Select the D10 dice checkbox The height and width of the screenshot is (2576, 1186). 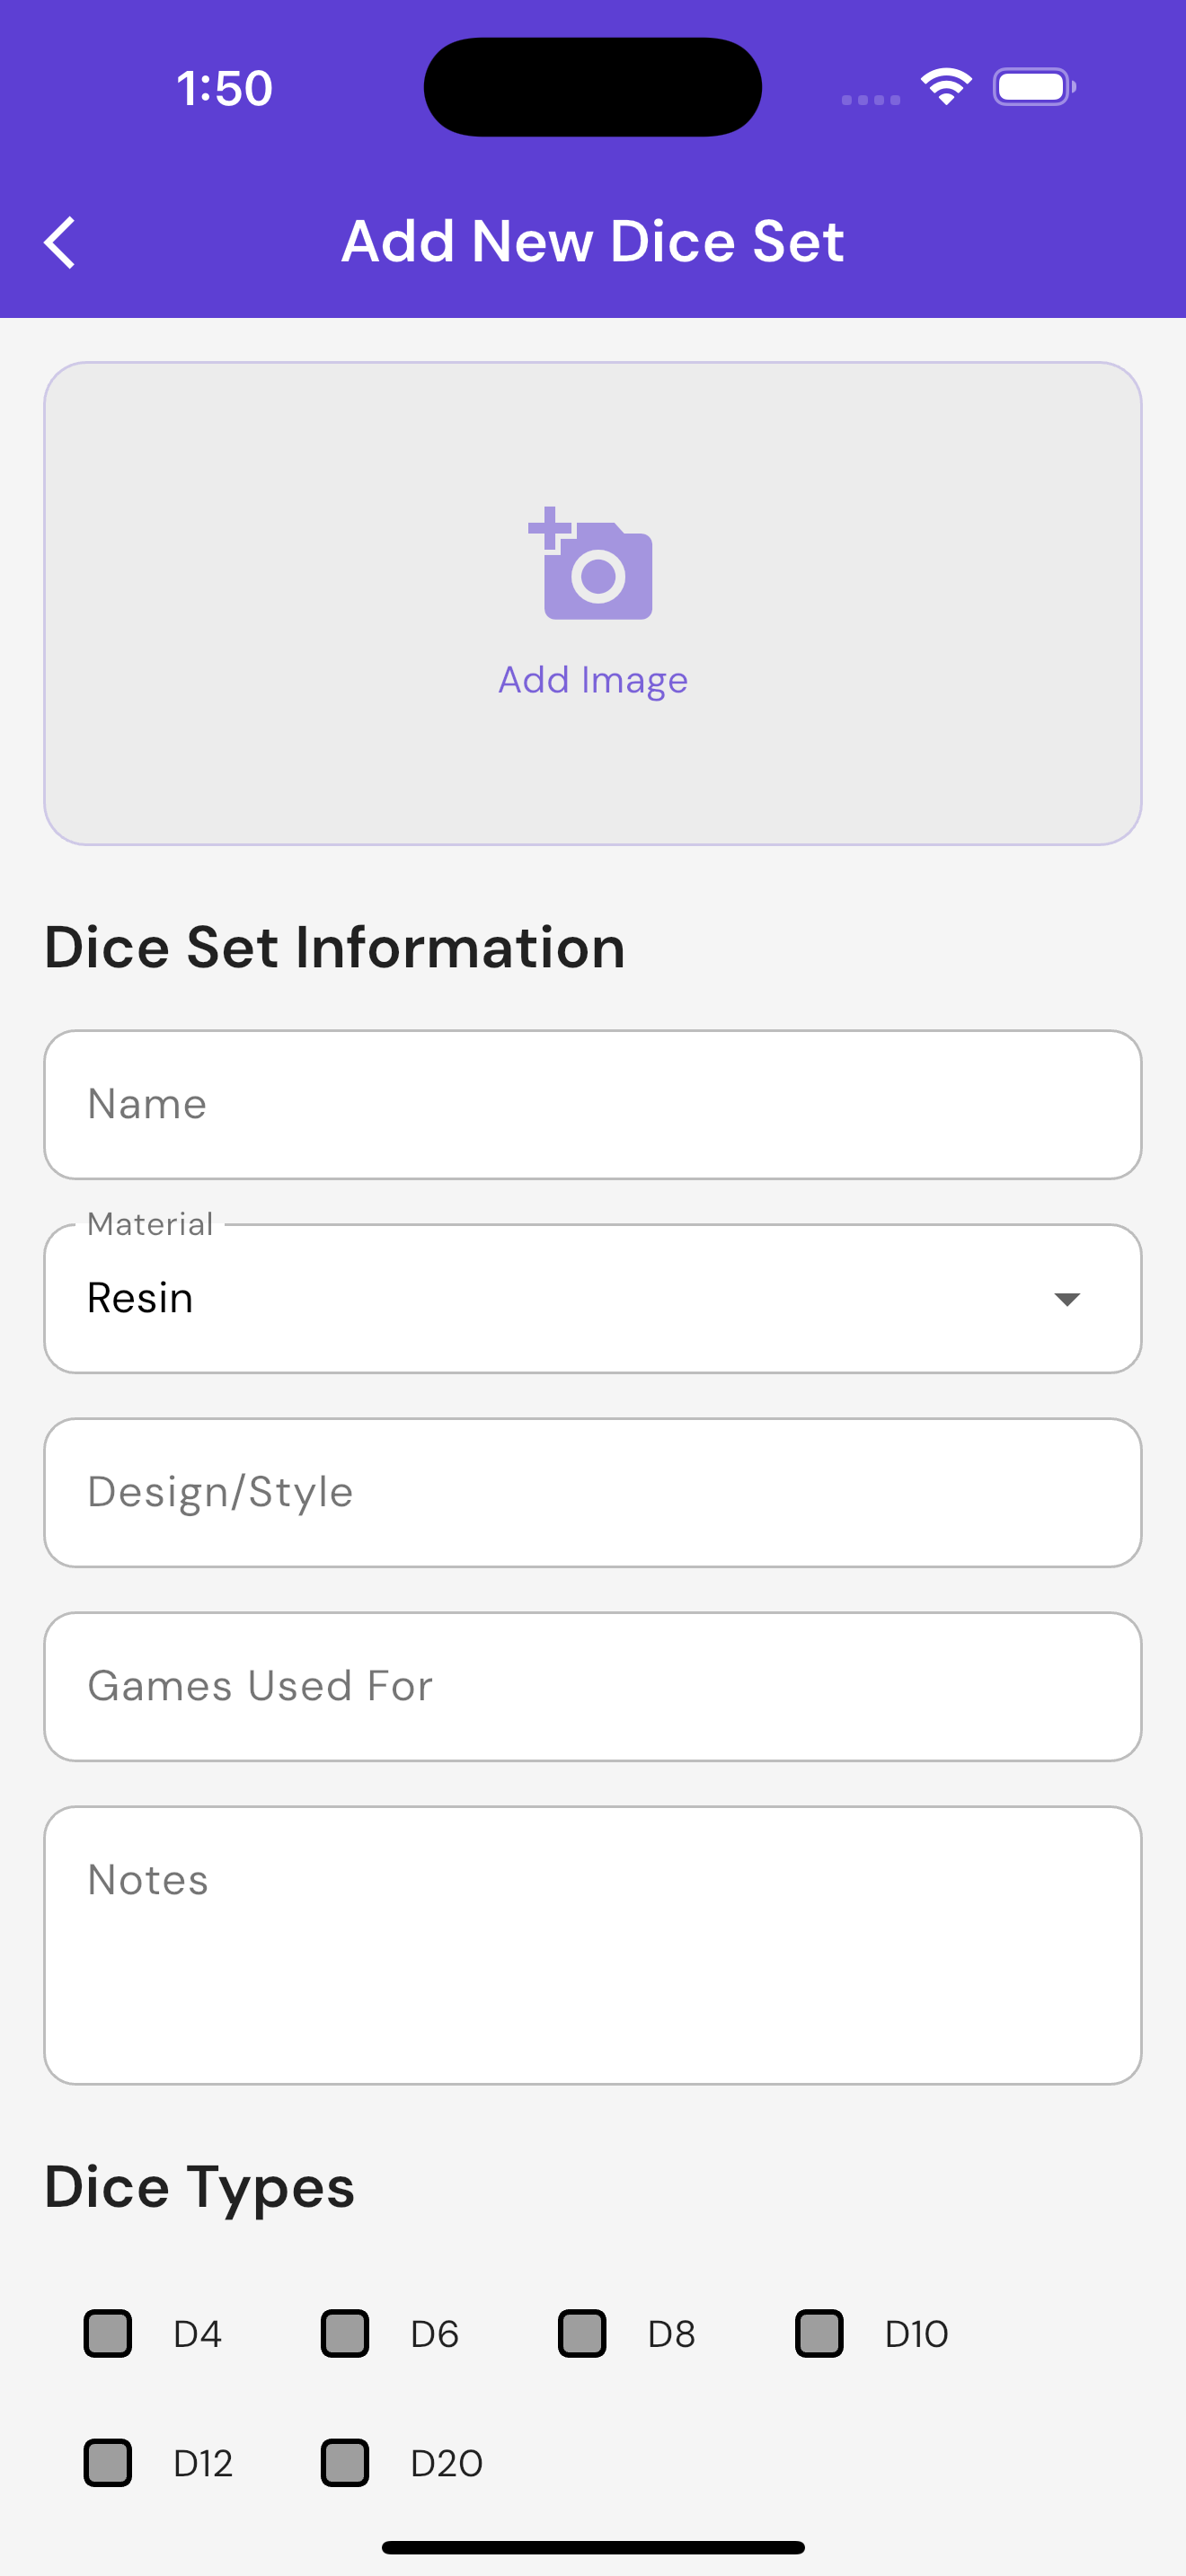click(x=819, y=2334)
